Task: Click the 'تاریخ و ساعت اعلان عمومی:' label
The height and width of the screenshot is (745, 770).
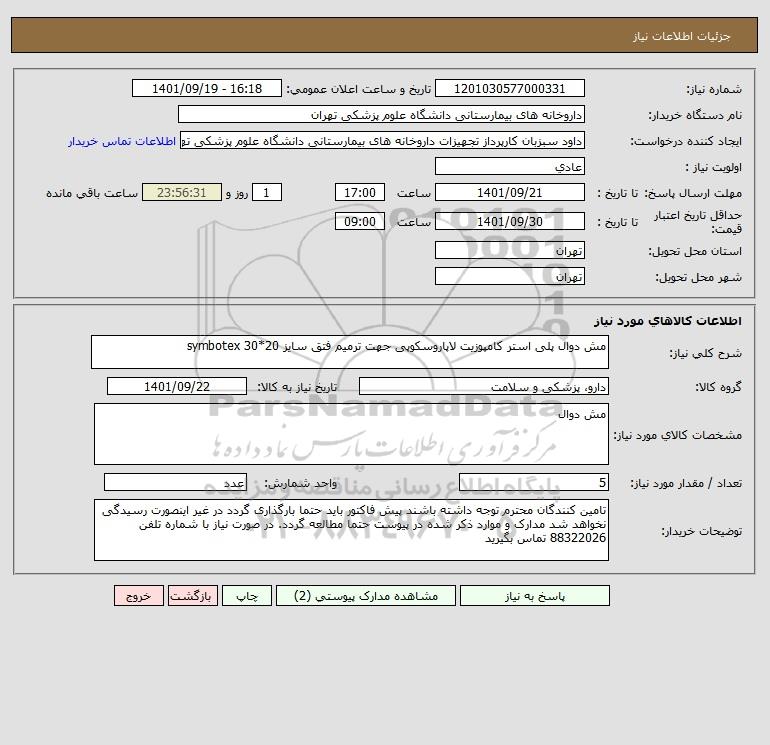Action: coord(358,89)
